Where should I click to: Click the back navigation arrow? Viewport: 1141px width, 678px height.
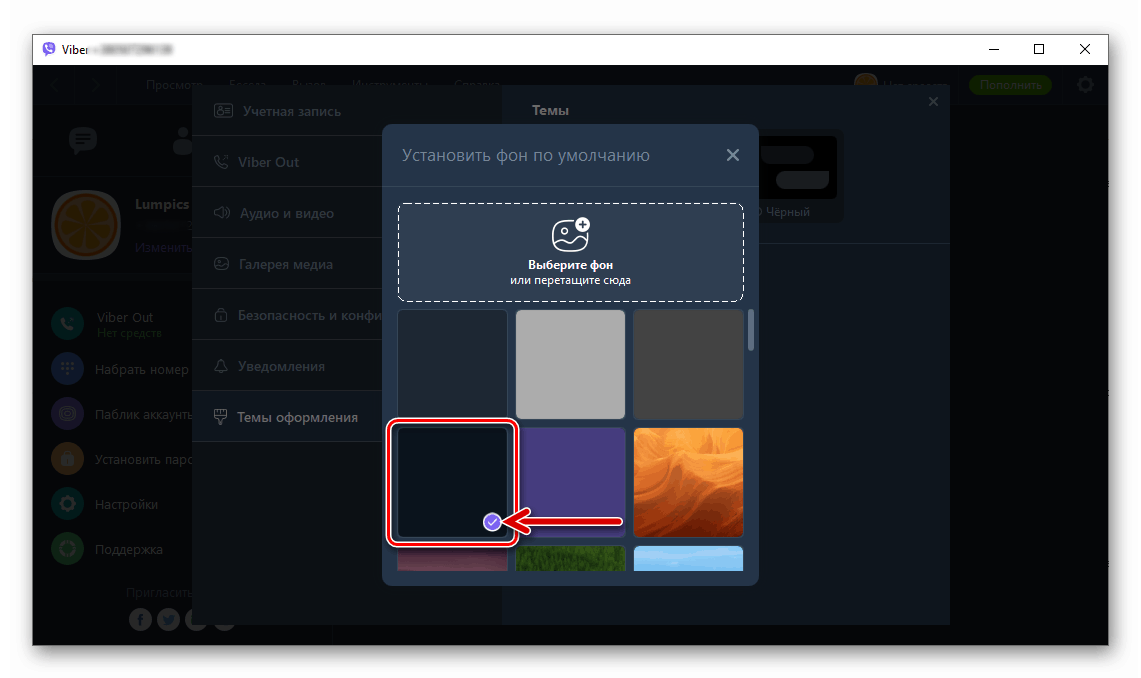[x=55, y=85]
